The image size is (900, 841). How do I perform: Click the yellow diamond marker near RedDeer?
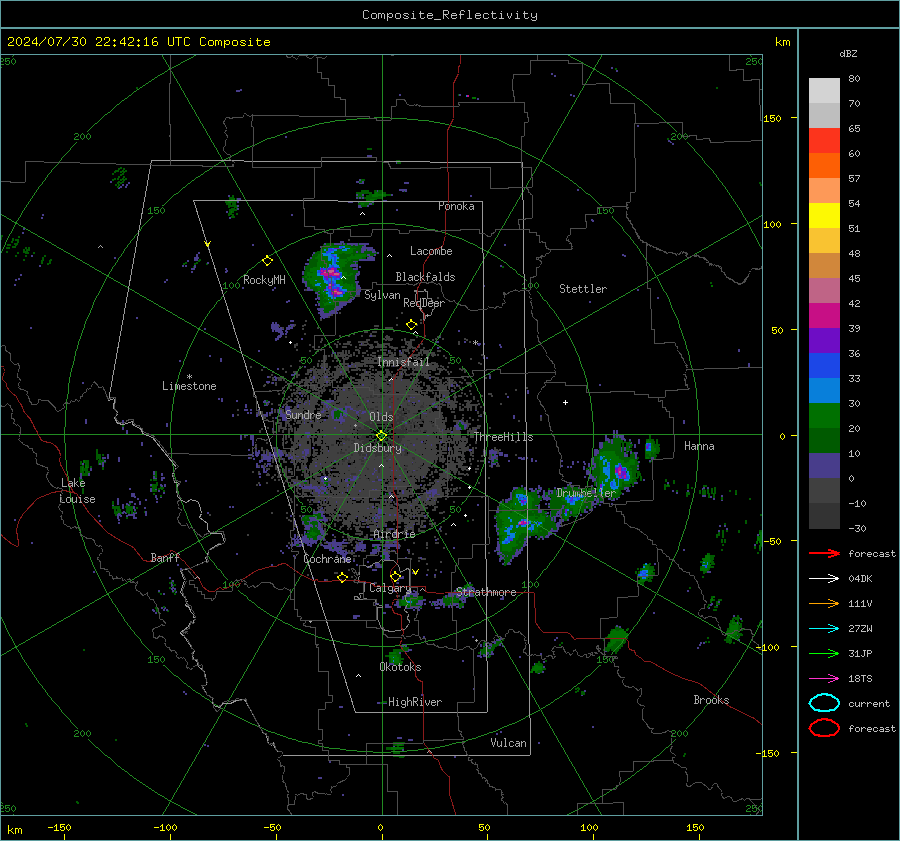[x=412, y=325]
